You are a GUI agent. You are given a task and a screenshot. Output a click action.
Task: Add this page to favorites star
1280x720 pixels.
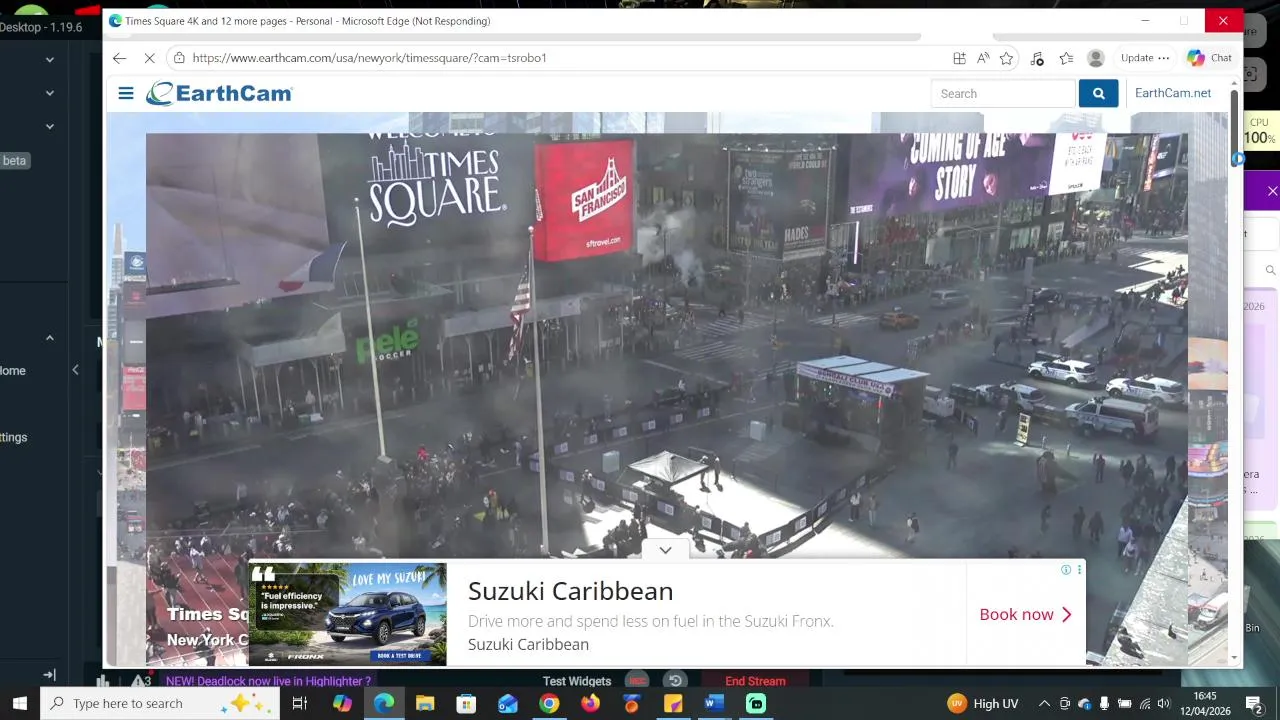[x=1006, y=58]
